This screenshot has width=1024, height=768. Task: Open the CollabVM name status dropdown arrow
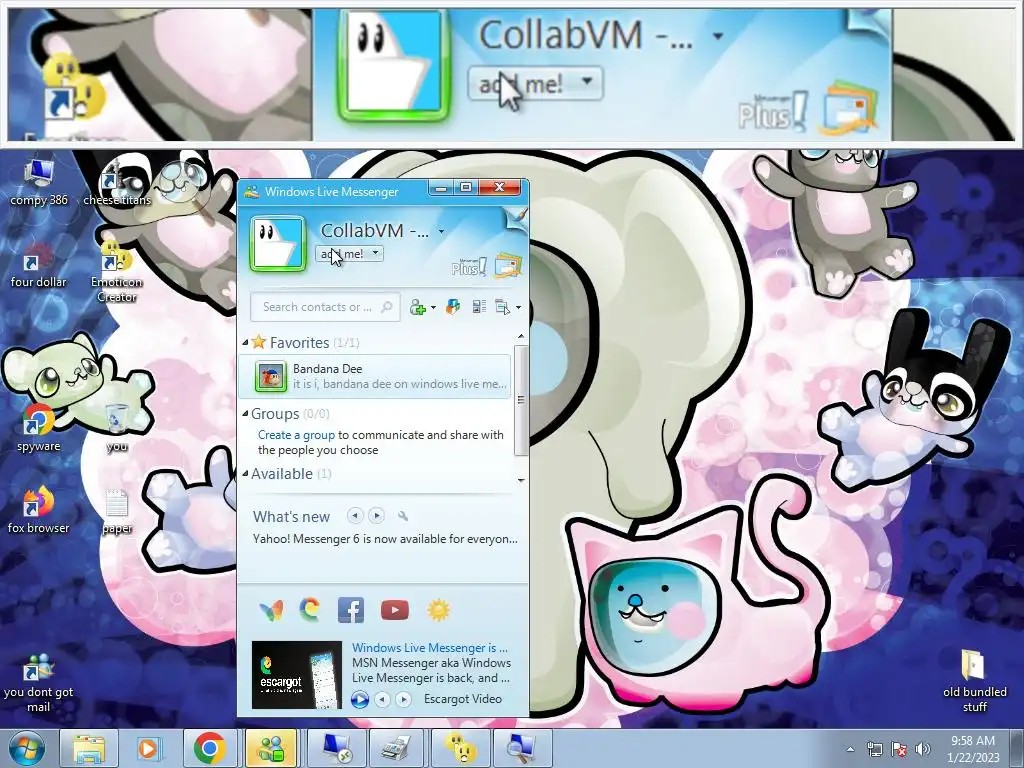(441, 231)
